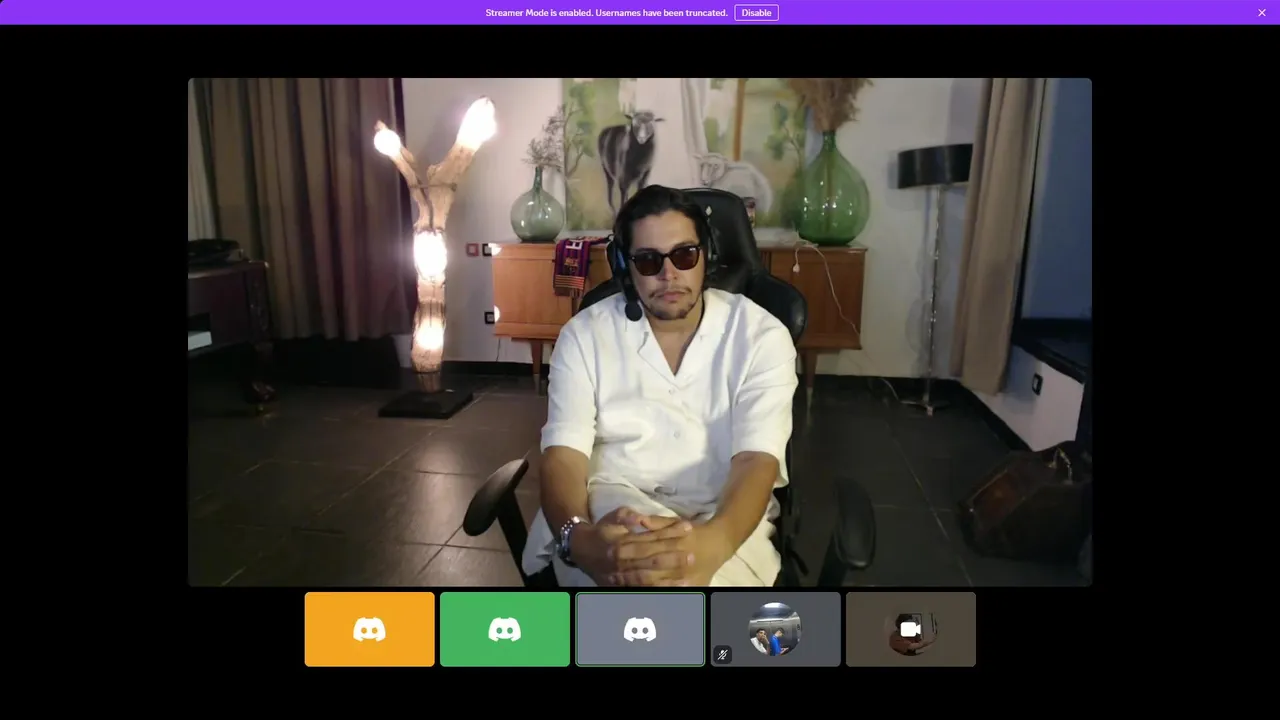Click the video camera icon on last tile
Screen dimensions: 1280x720
(910, 629)
